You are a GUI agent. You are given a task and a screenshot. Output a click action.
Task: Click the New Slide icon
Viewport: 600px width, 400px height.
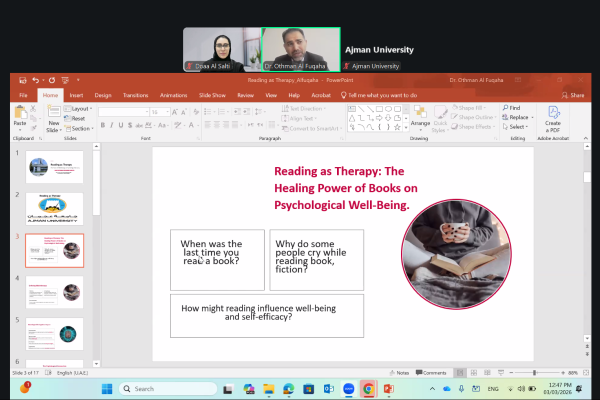coord(54,111)
